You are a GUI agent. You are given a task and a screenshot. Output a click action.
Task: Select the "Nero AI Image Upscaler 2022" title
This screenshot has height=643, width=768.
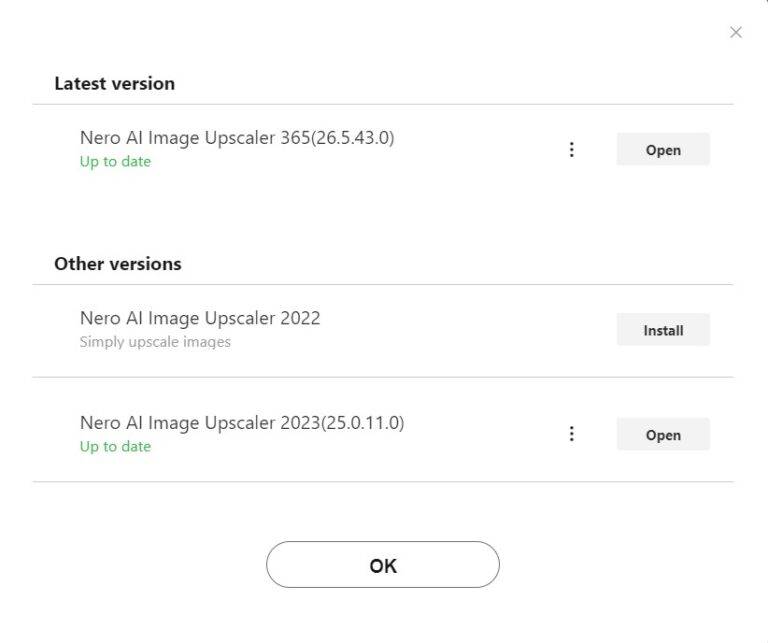200,318
